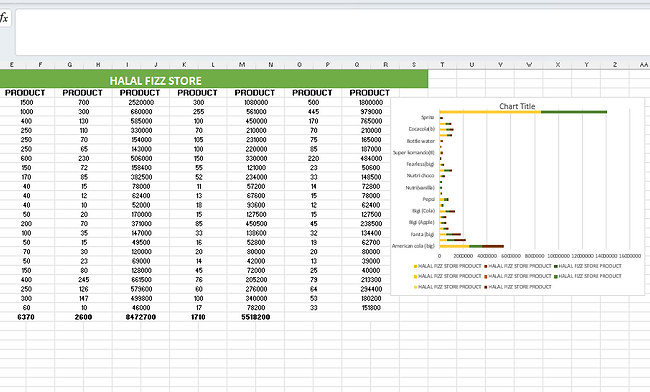This screenshot has height=392, width=650.
Task: Select the total cell 1710
Action: coord(198,317)
